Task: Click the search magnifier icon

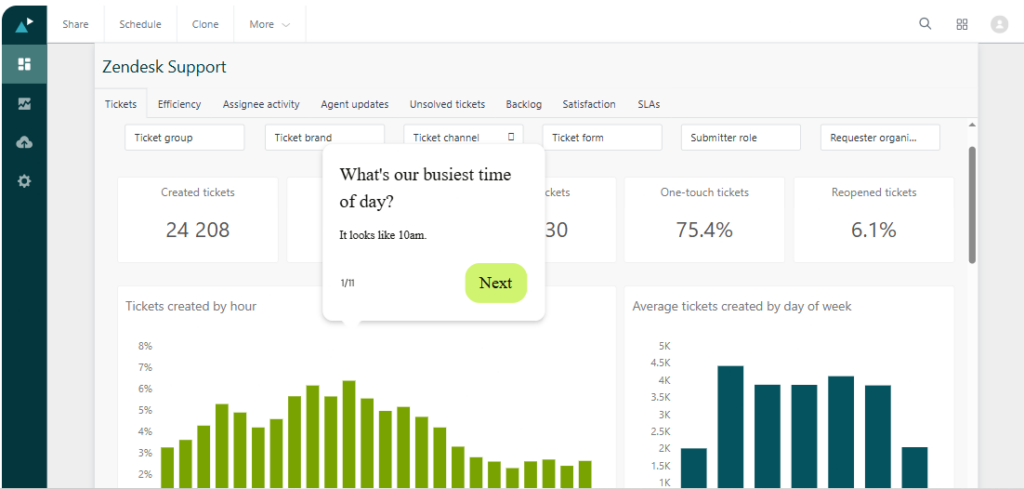Action: (925, 24)
